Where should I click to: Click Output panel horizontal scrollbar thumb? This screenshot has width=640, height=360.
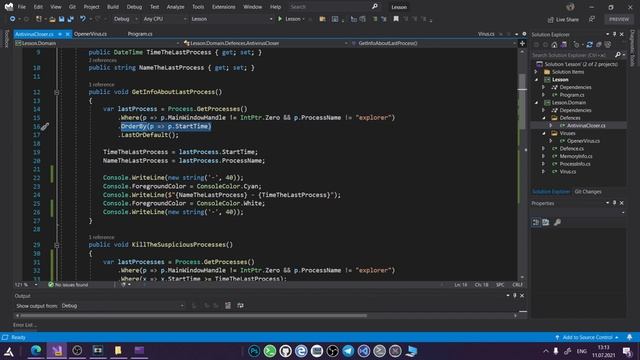(x=193, y=315)
